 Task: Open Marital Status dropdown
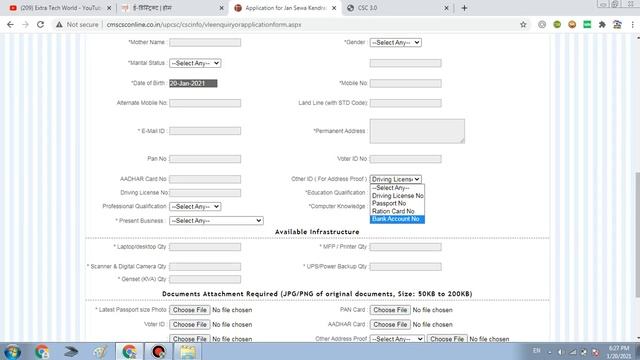(195, 63)
